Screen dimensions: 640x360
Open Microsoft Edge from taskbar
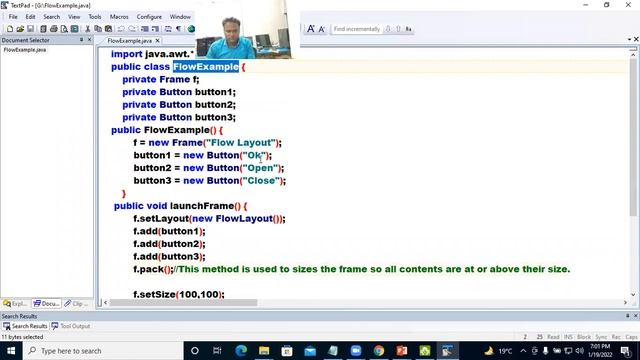tap(241, 351)
